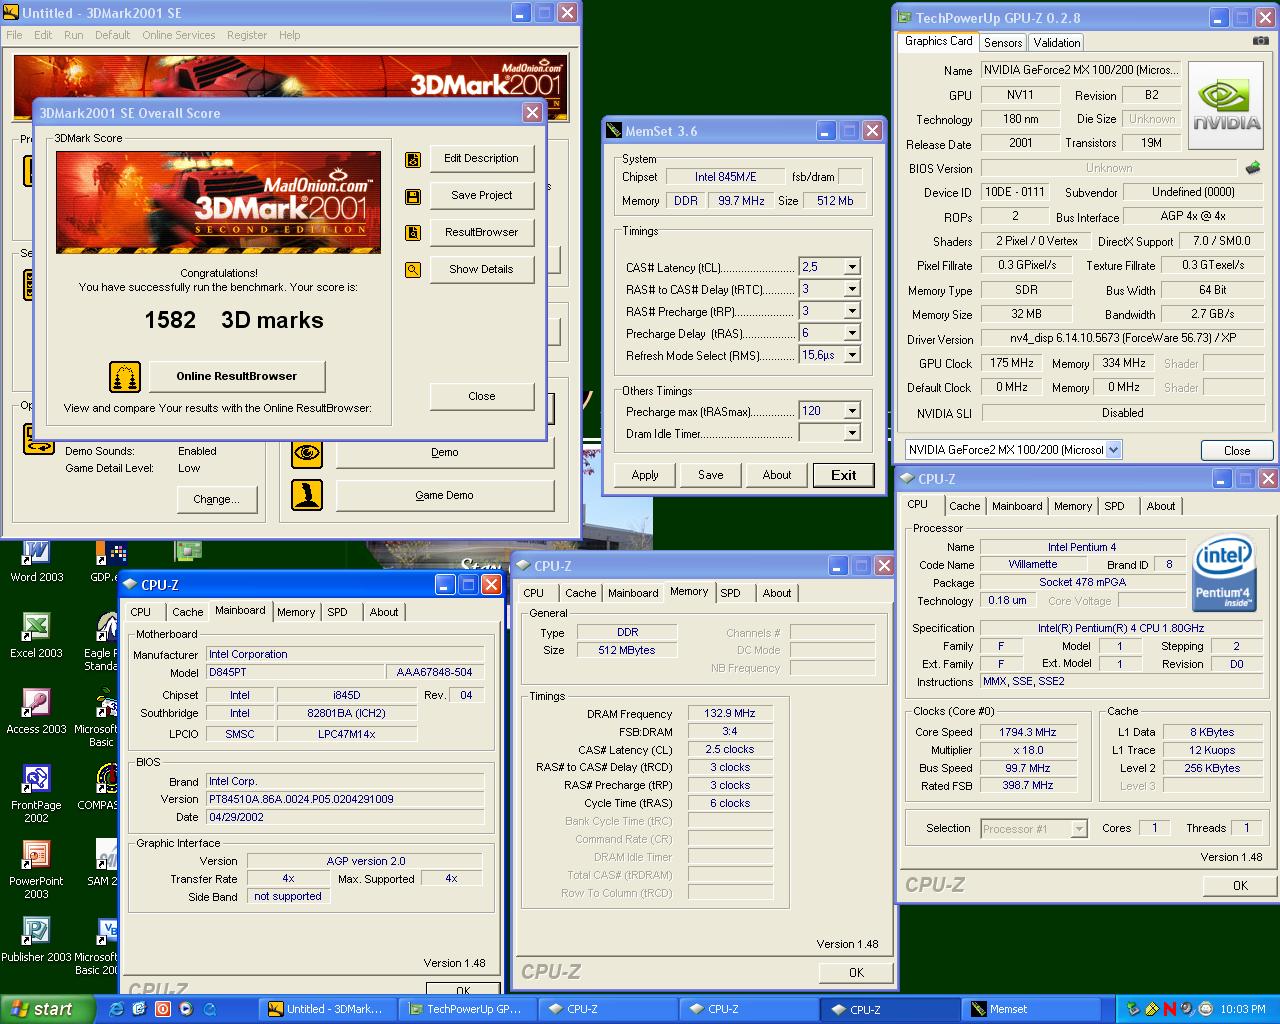Open the RAS# to CAS# Delay (tRTC) dropdown
Viewport: 1280px width, 1024px height.
click(852, 289)
